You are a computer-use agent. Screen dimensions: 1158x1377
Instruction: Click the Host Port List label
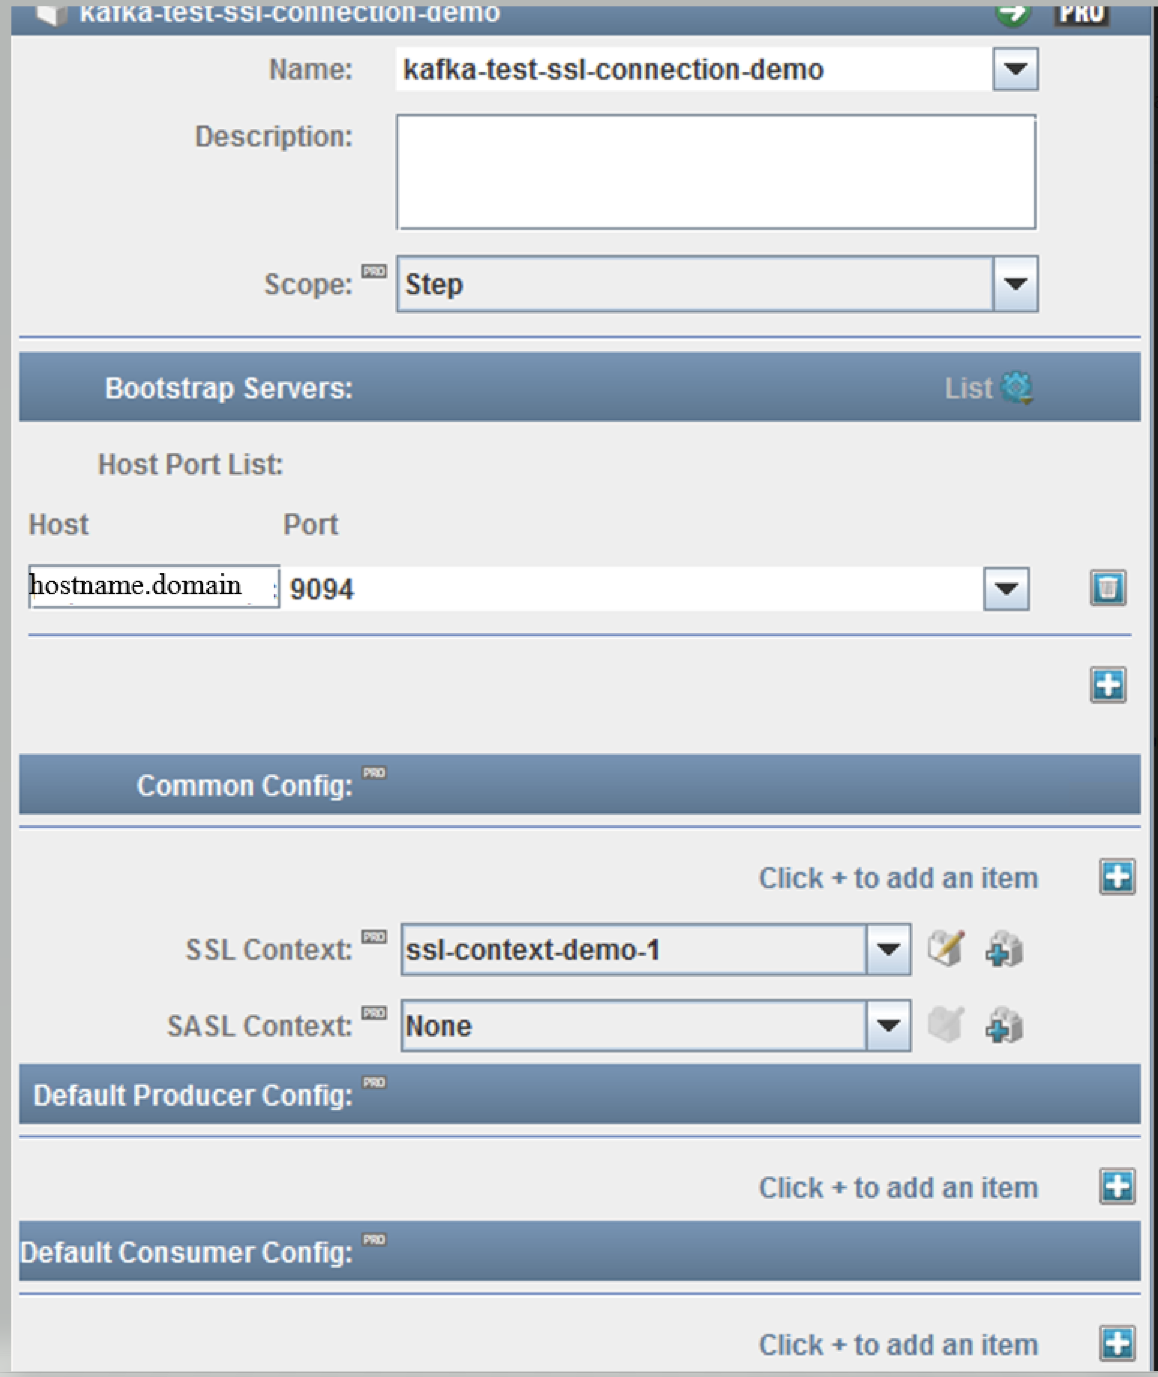point(190,465)
